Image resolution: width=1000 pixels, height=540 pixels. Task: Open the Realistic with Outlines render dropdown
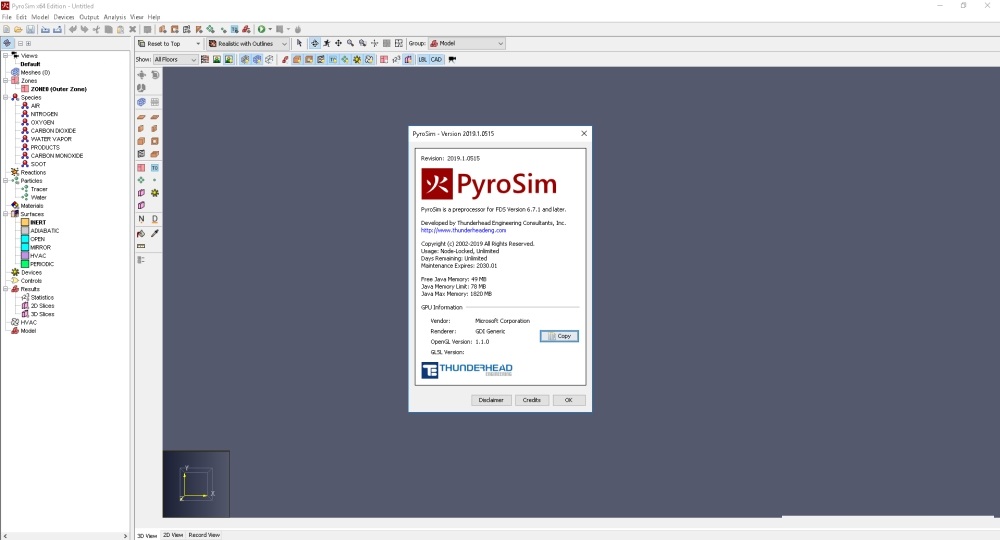247,44
